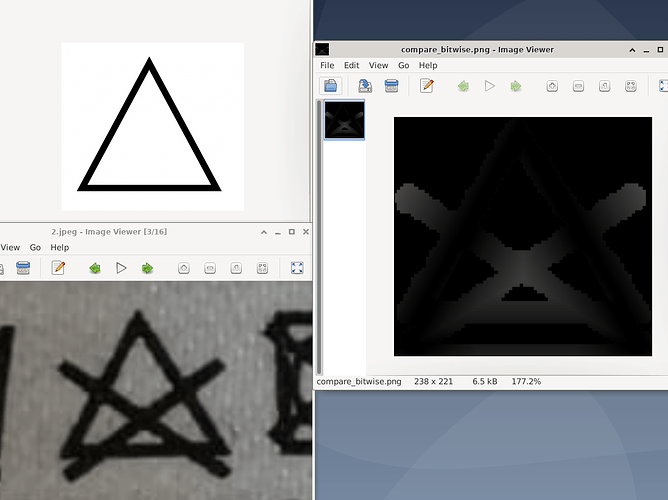Fit image to window in 2.jpeg viewer

[262, 268]
